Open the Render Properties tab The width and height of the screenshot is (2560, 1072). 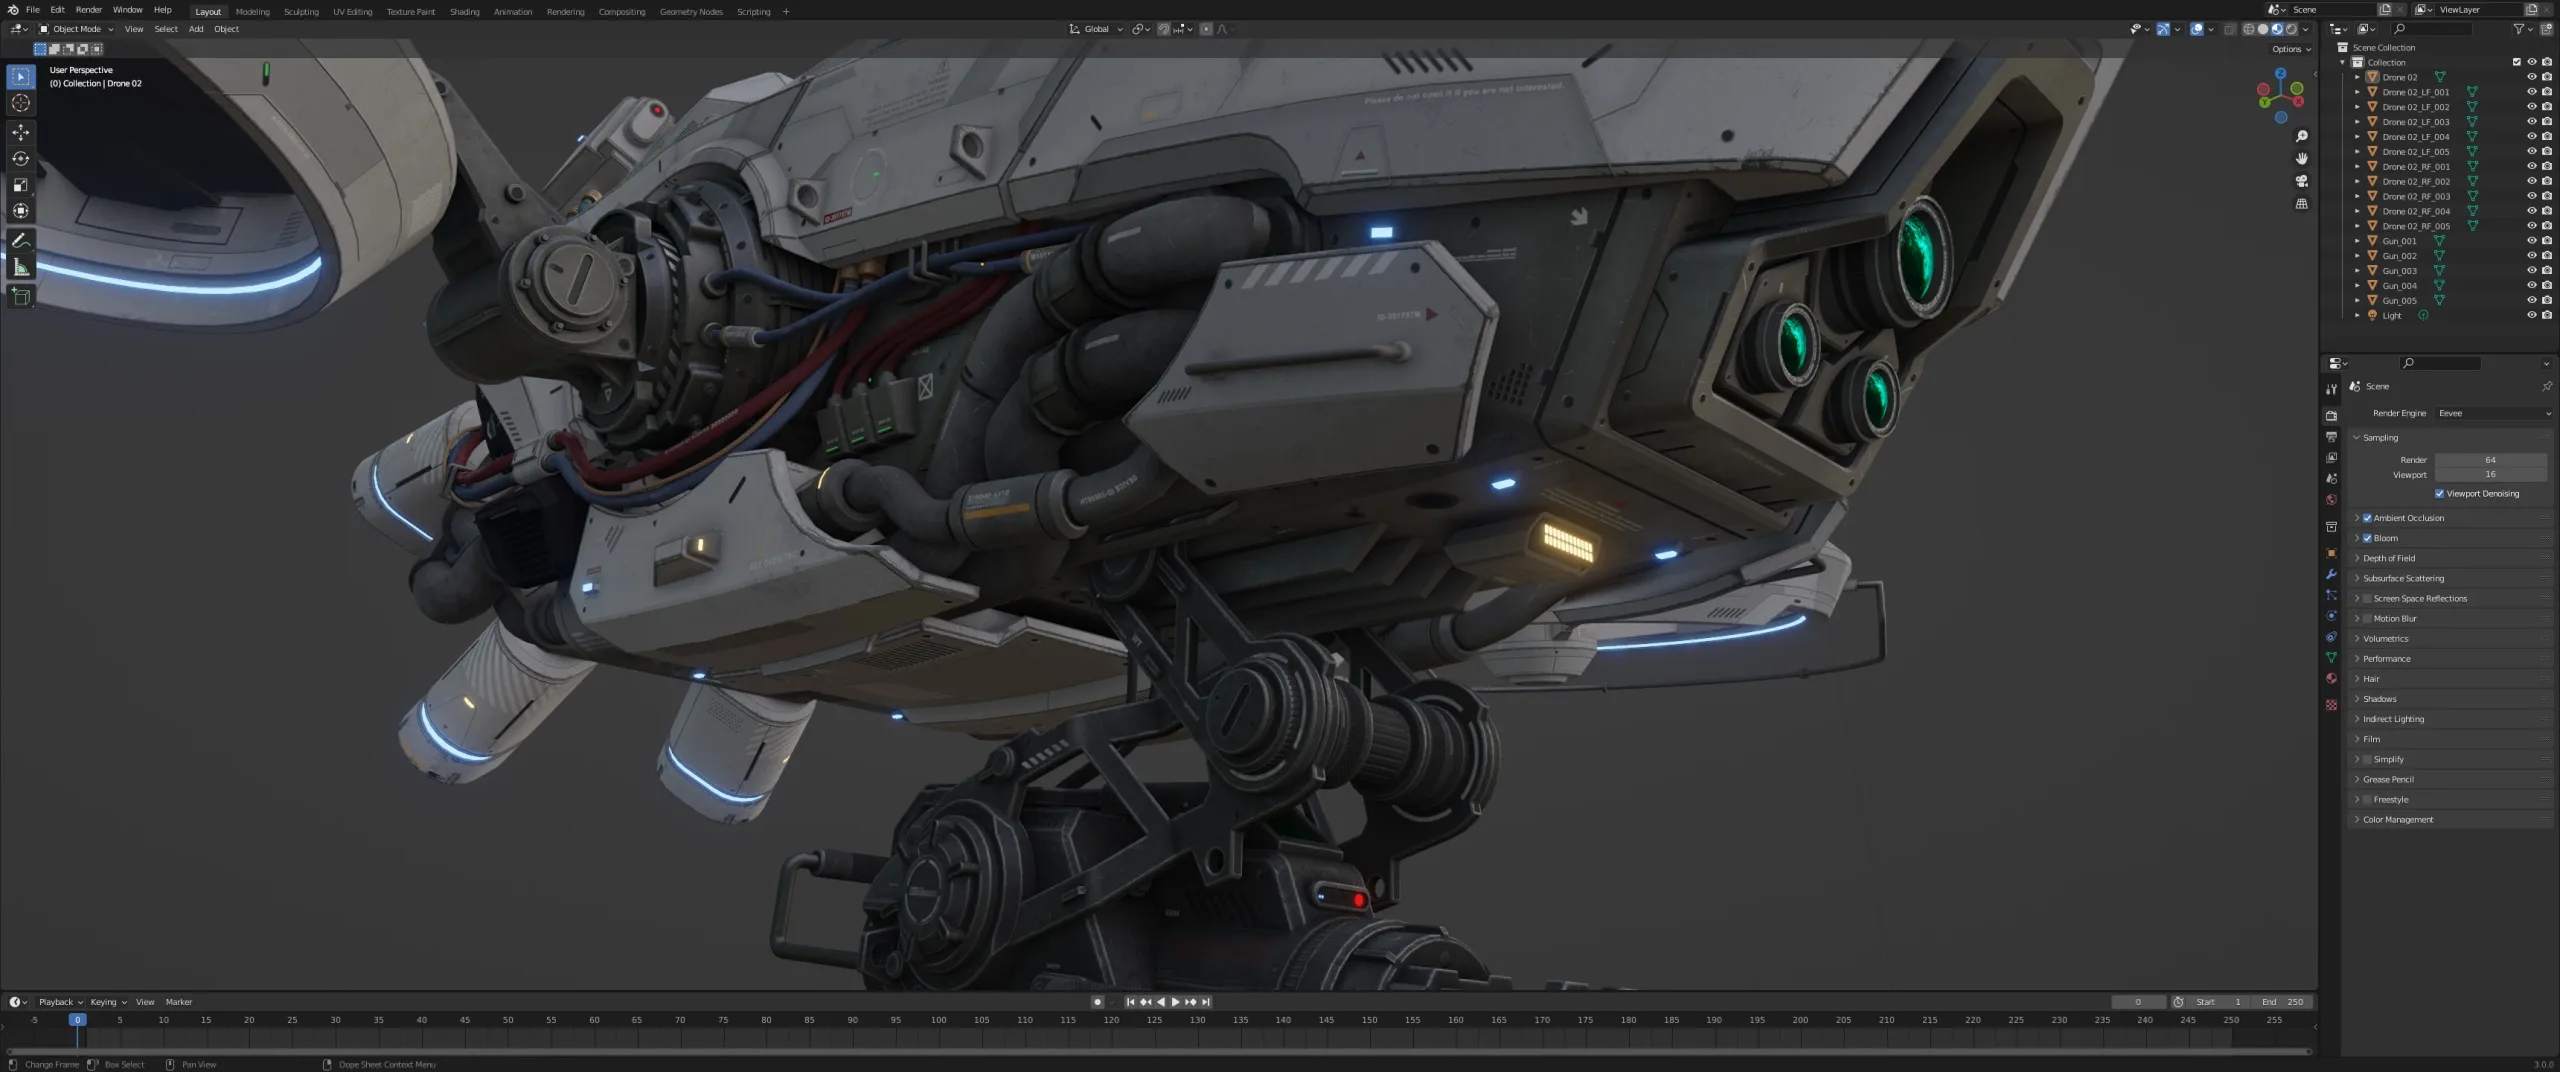click(x=2331, y=416)
